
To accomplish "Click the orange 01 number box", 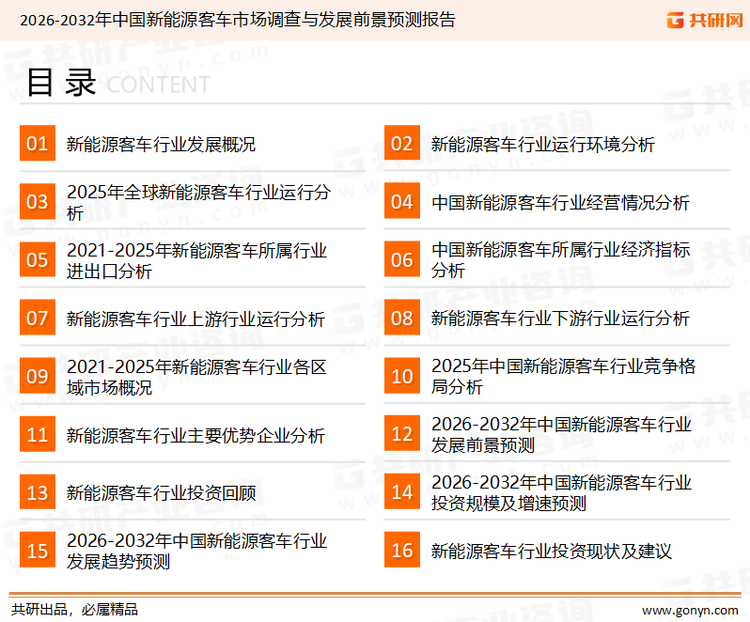I will click(x=37, y=143).
